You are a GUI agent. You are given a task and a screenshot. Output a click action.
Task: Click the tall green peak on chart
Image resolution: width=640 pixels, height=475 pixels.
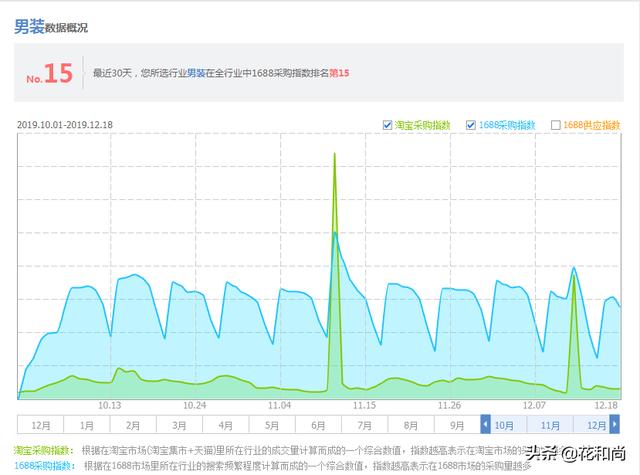(x=335, y=154)
